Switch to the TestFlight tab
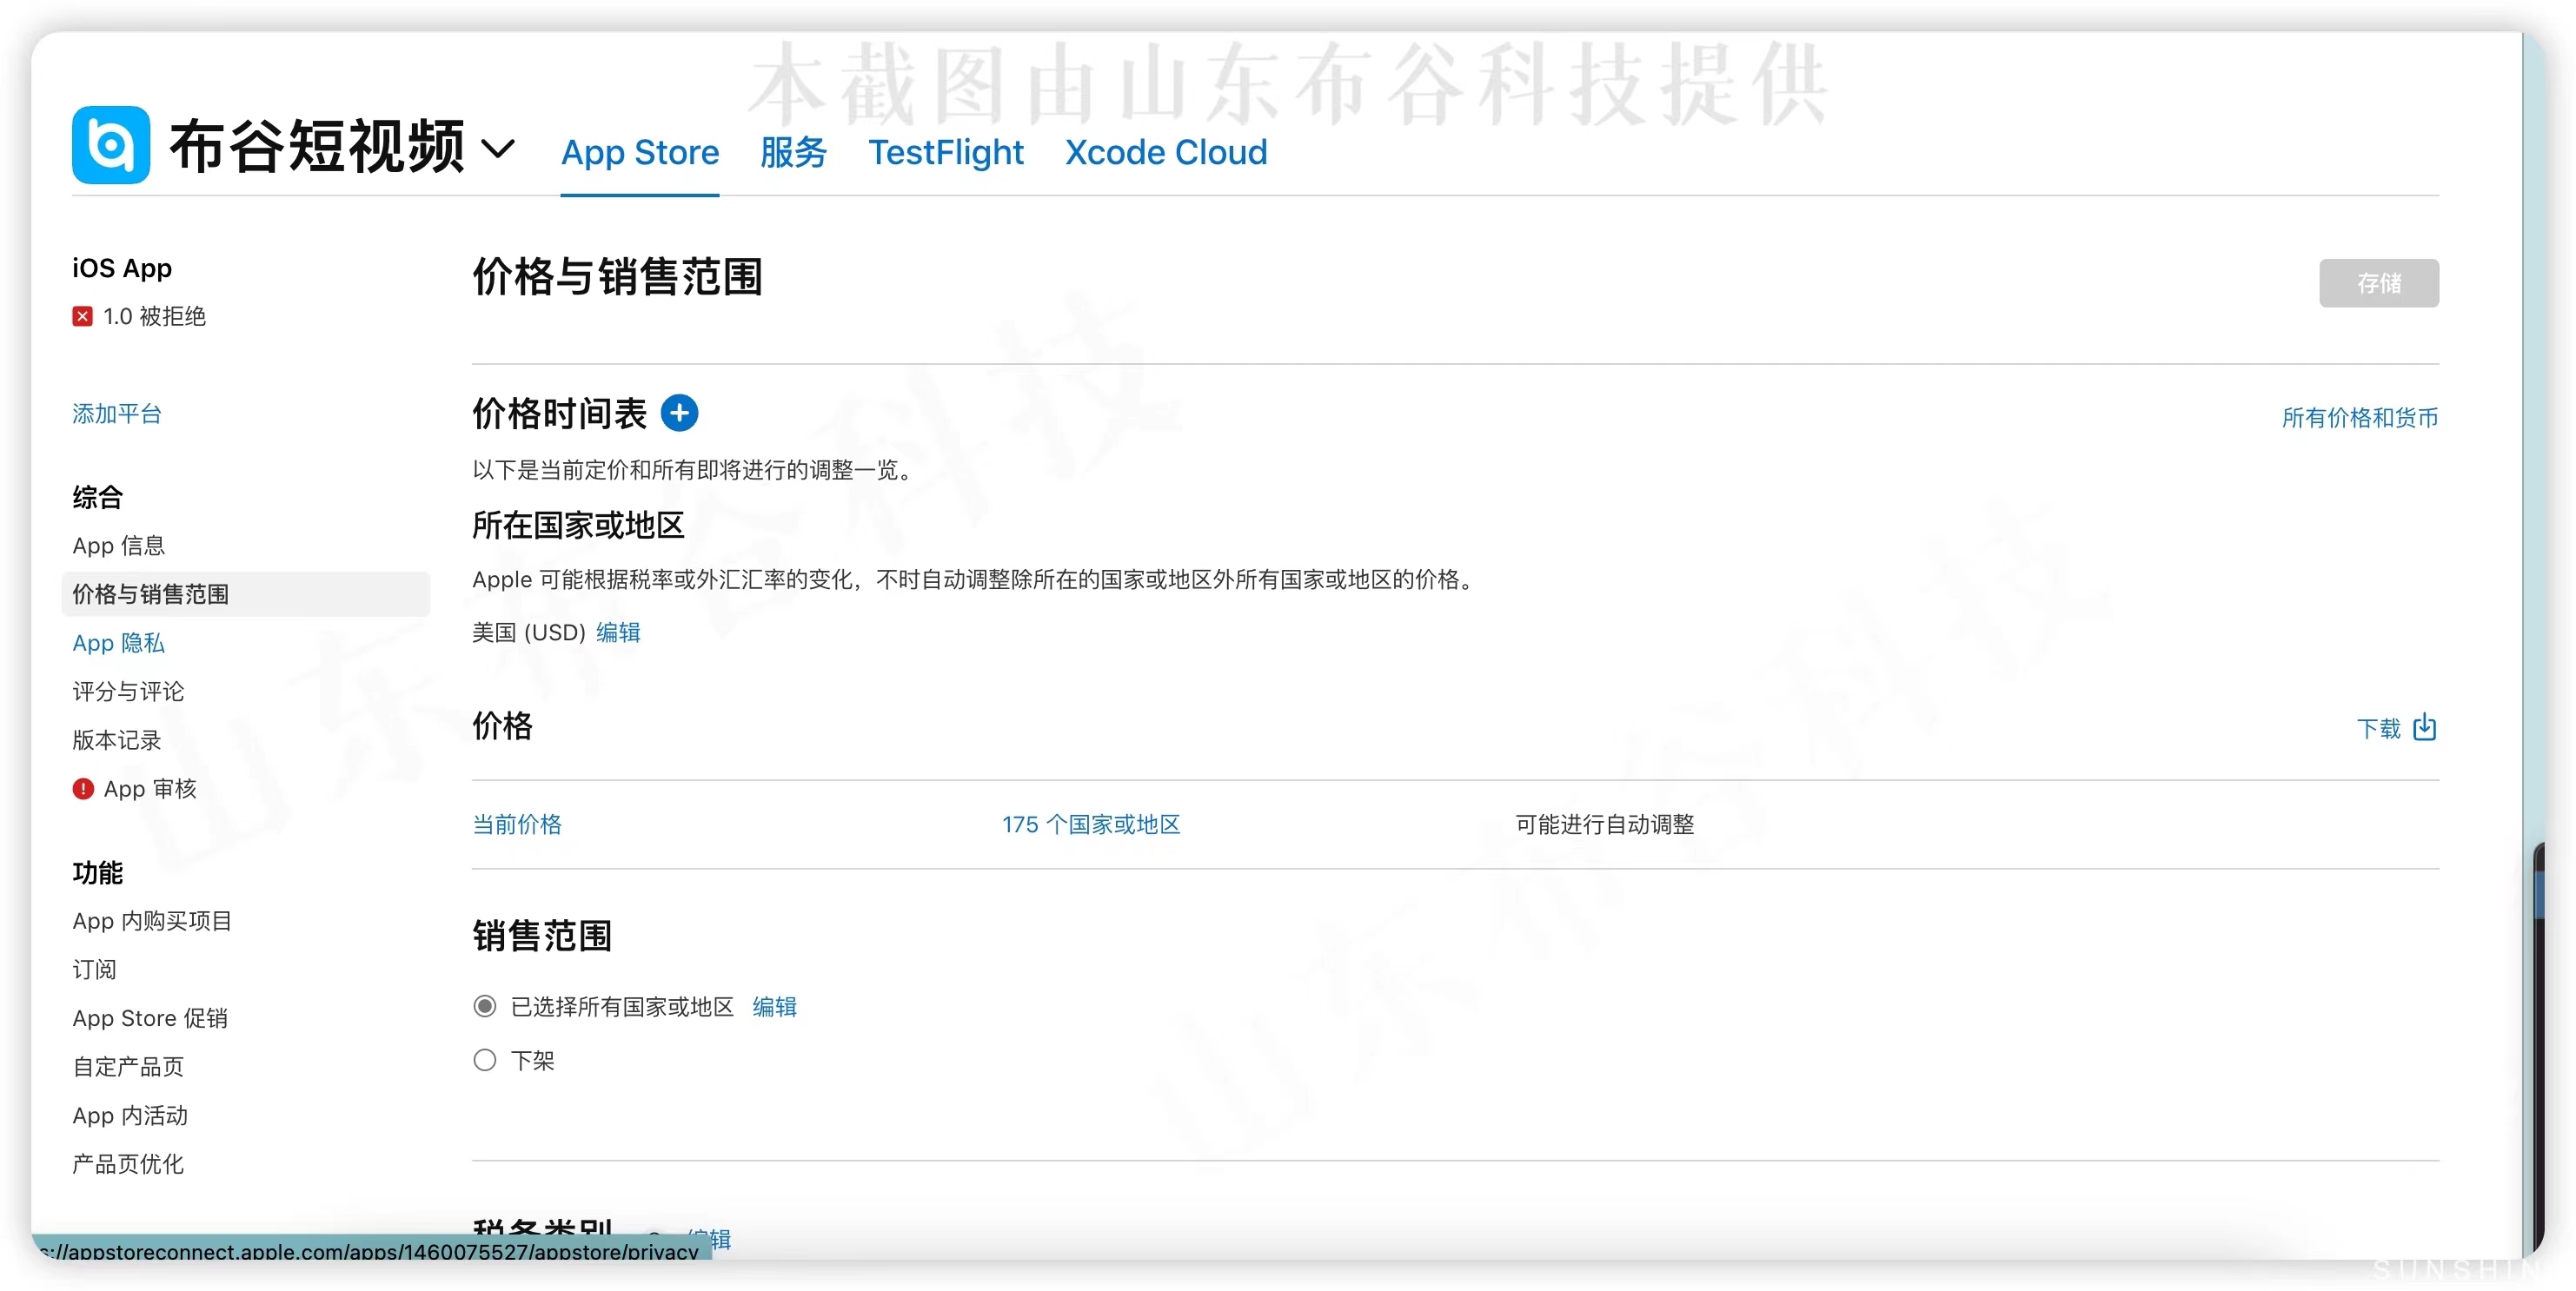This screenshot has width=2576, height=1291. [x=945, y=152]
